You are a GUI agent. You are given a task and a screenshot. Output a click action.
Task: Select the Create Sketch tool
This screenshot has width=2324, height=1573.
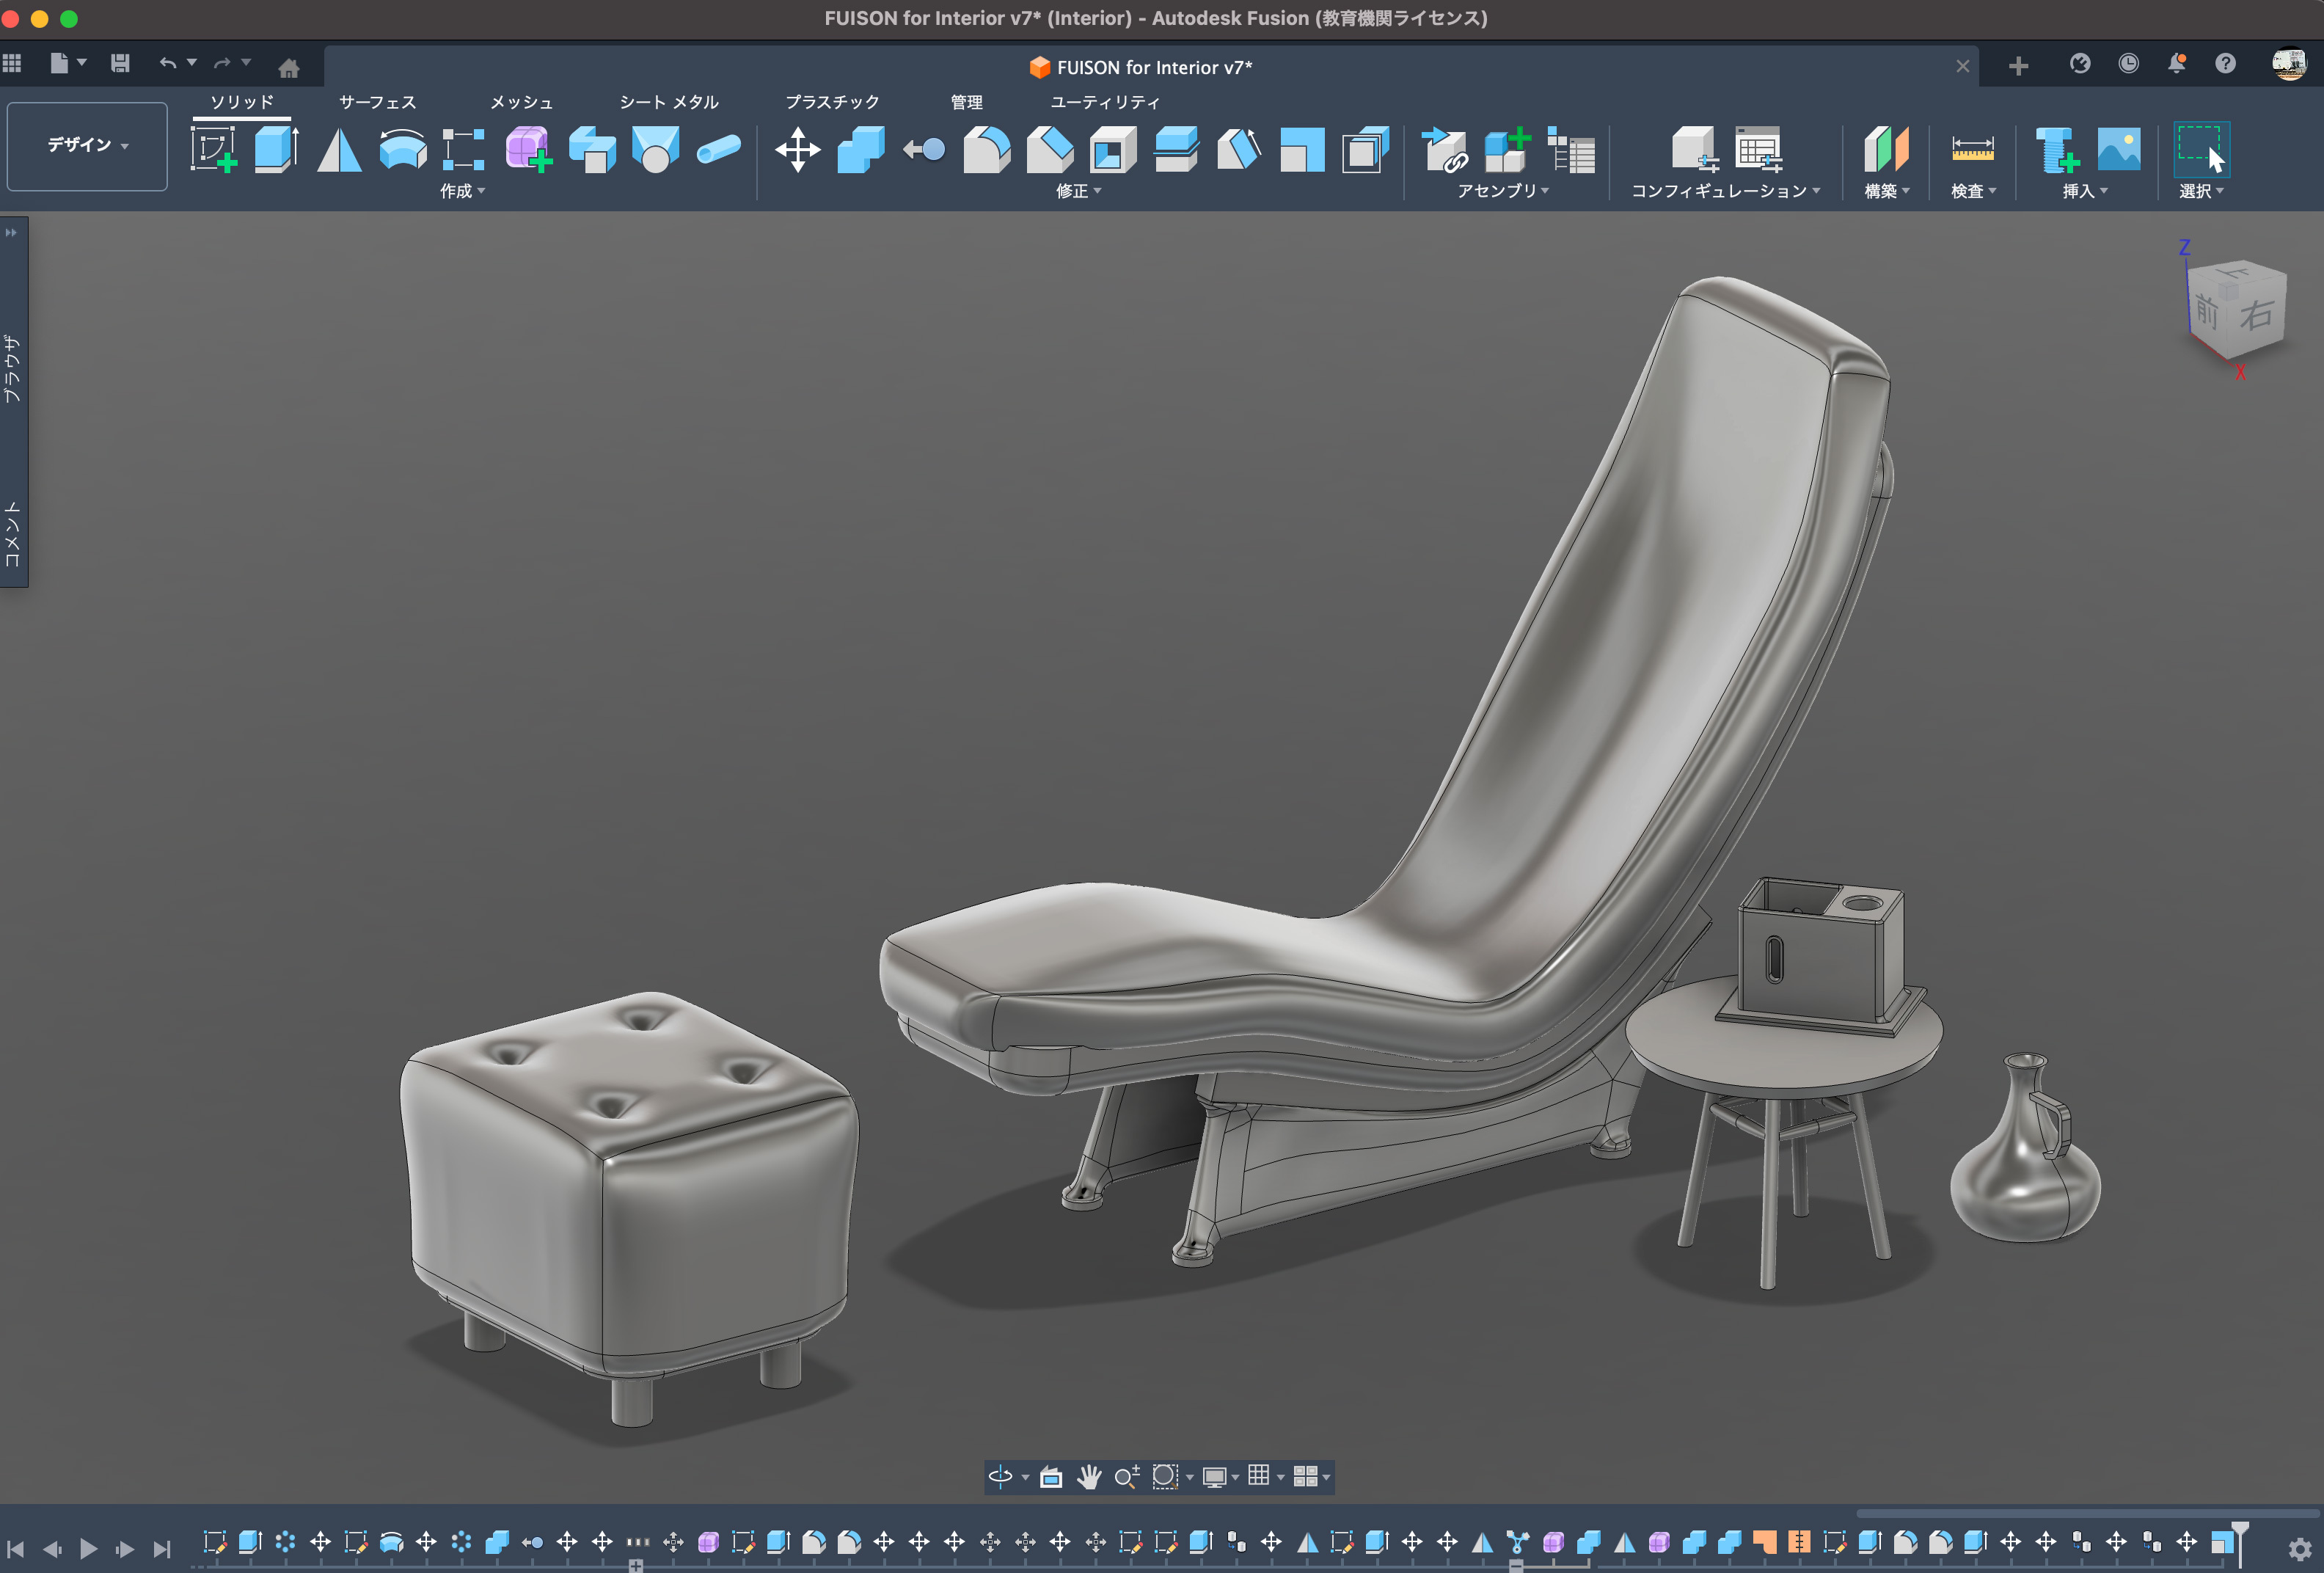[x=213, y=149]
